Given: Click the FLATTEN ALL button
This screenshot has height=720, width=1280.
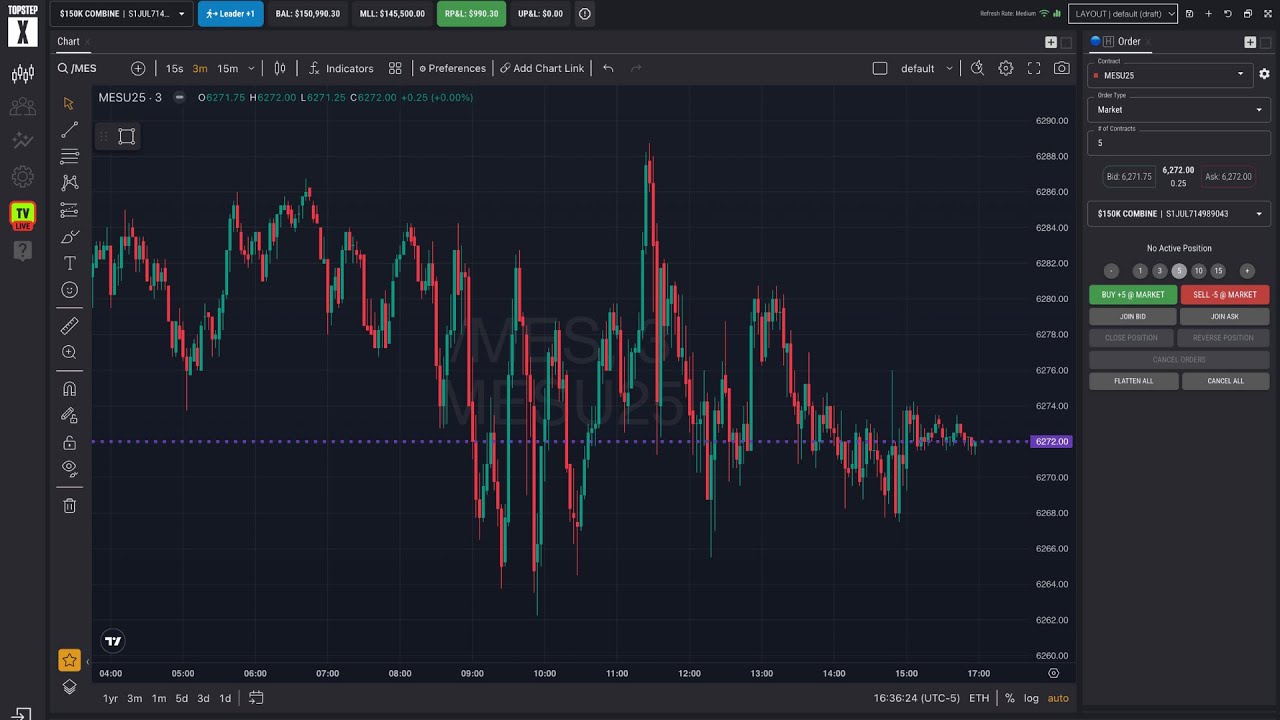Looking at the screenshot, I should [1133, 381].
